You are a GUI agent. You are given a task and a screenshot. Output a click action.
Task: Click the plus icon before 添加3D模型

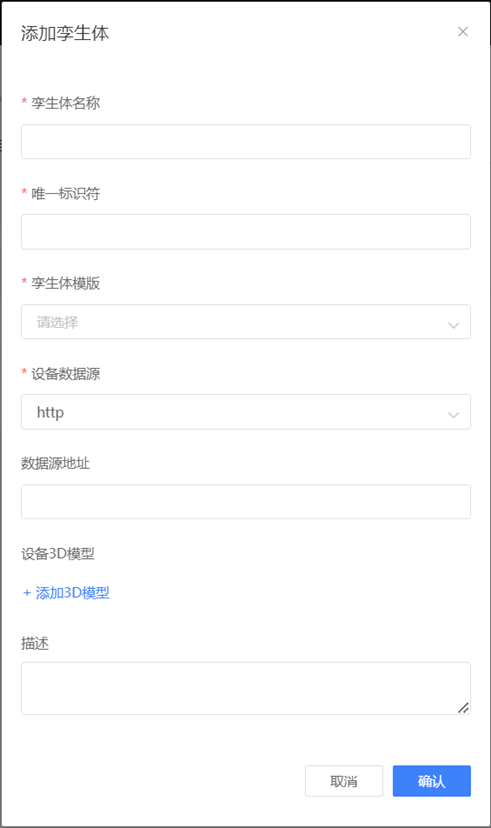click(27, 593)
